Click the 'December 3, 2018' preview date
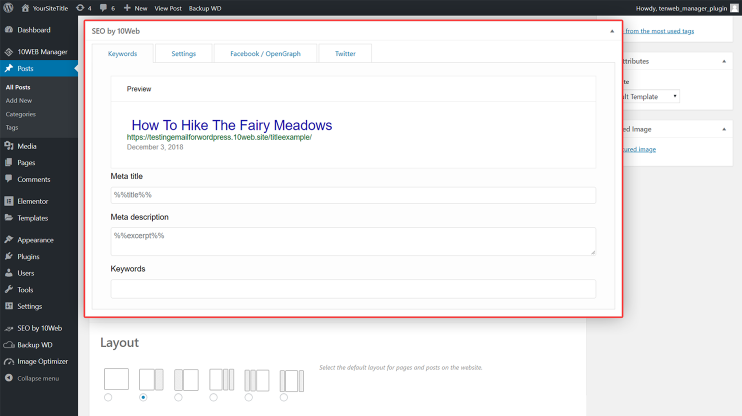The height and width of the screenshot is (416, 742). point(155,147)
